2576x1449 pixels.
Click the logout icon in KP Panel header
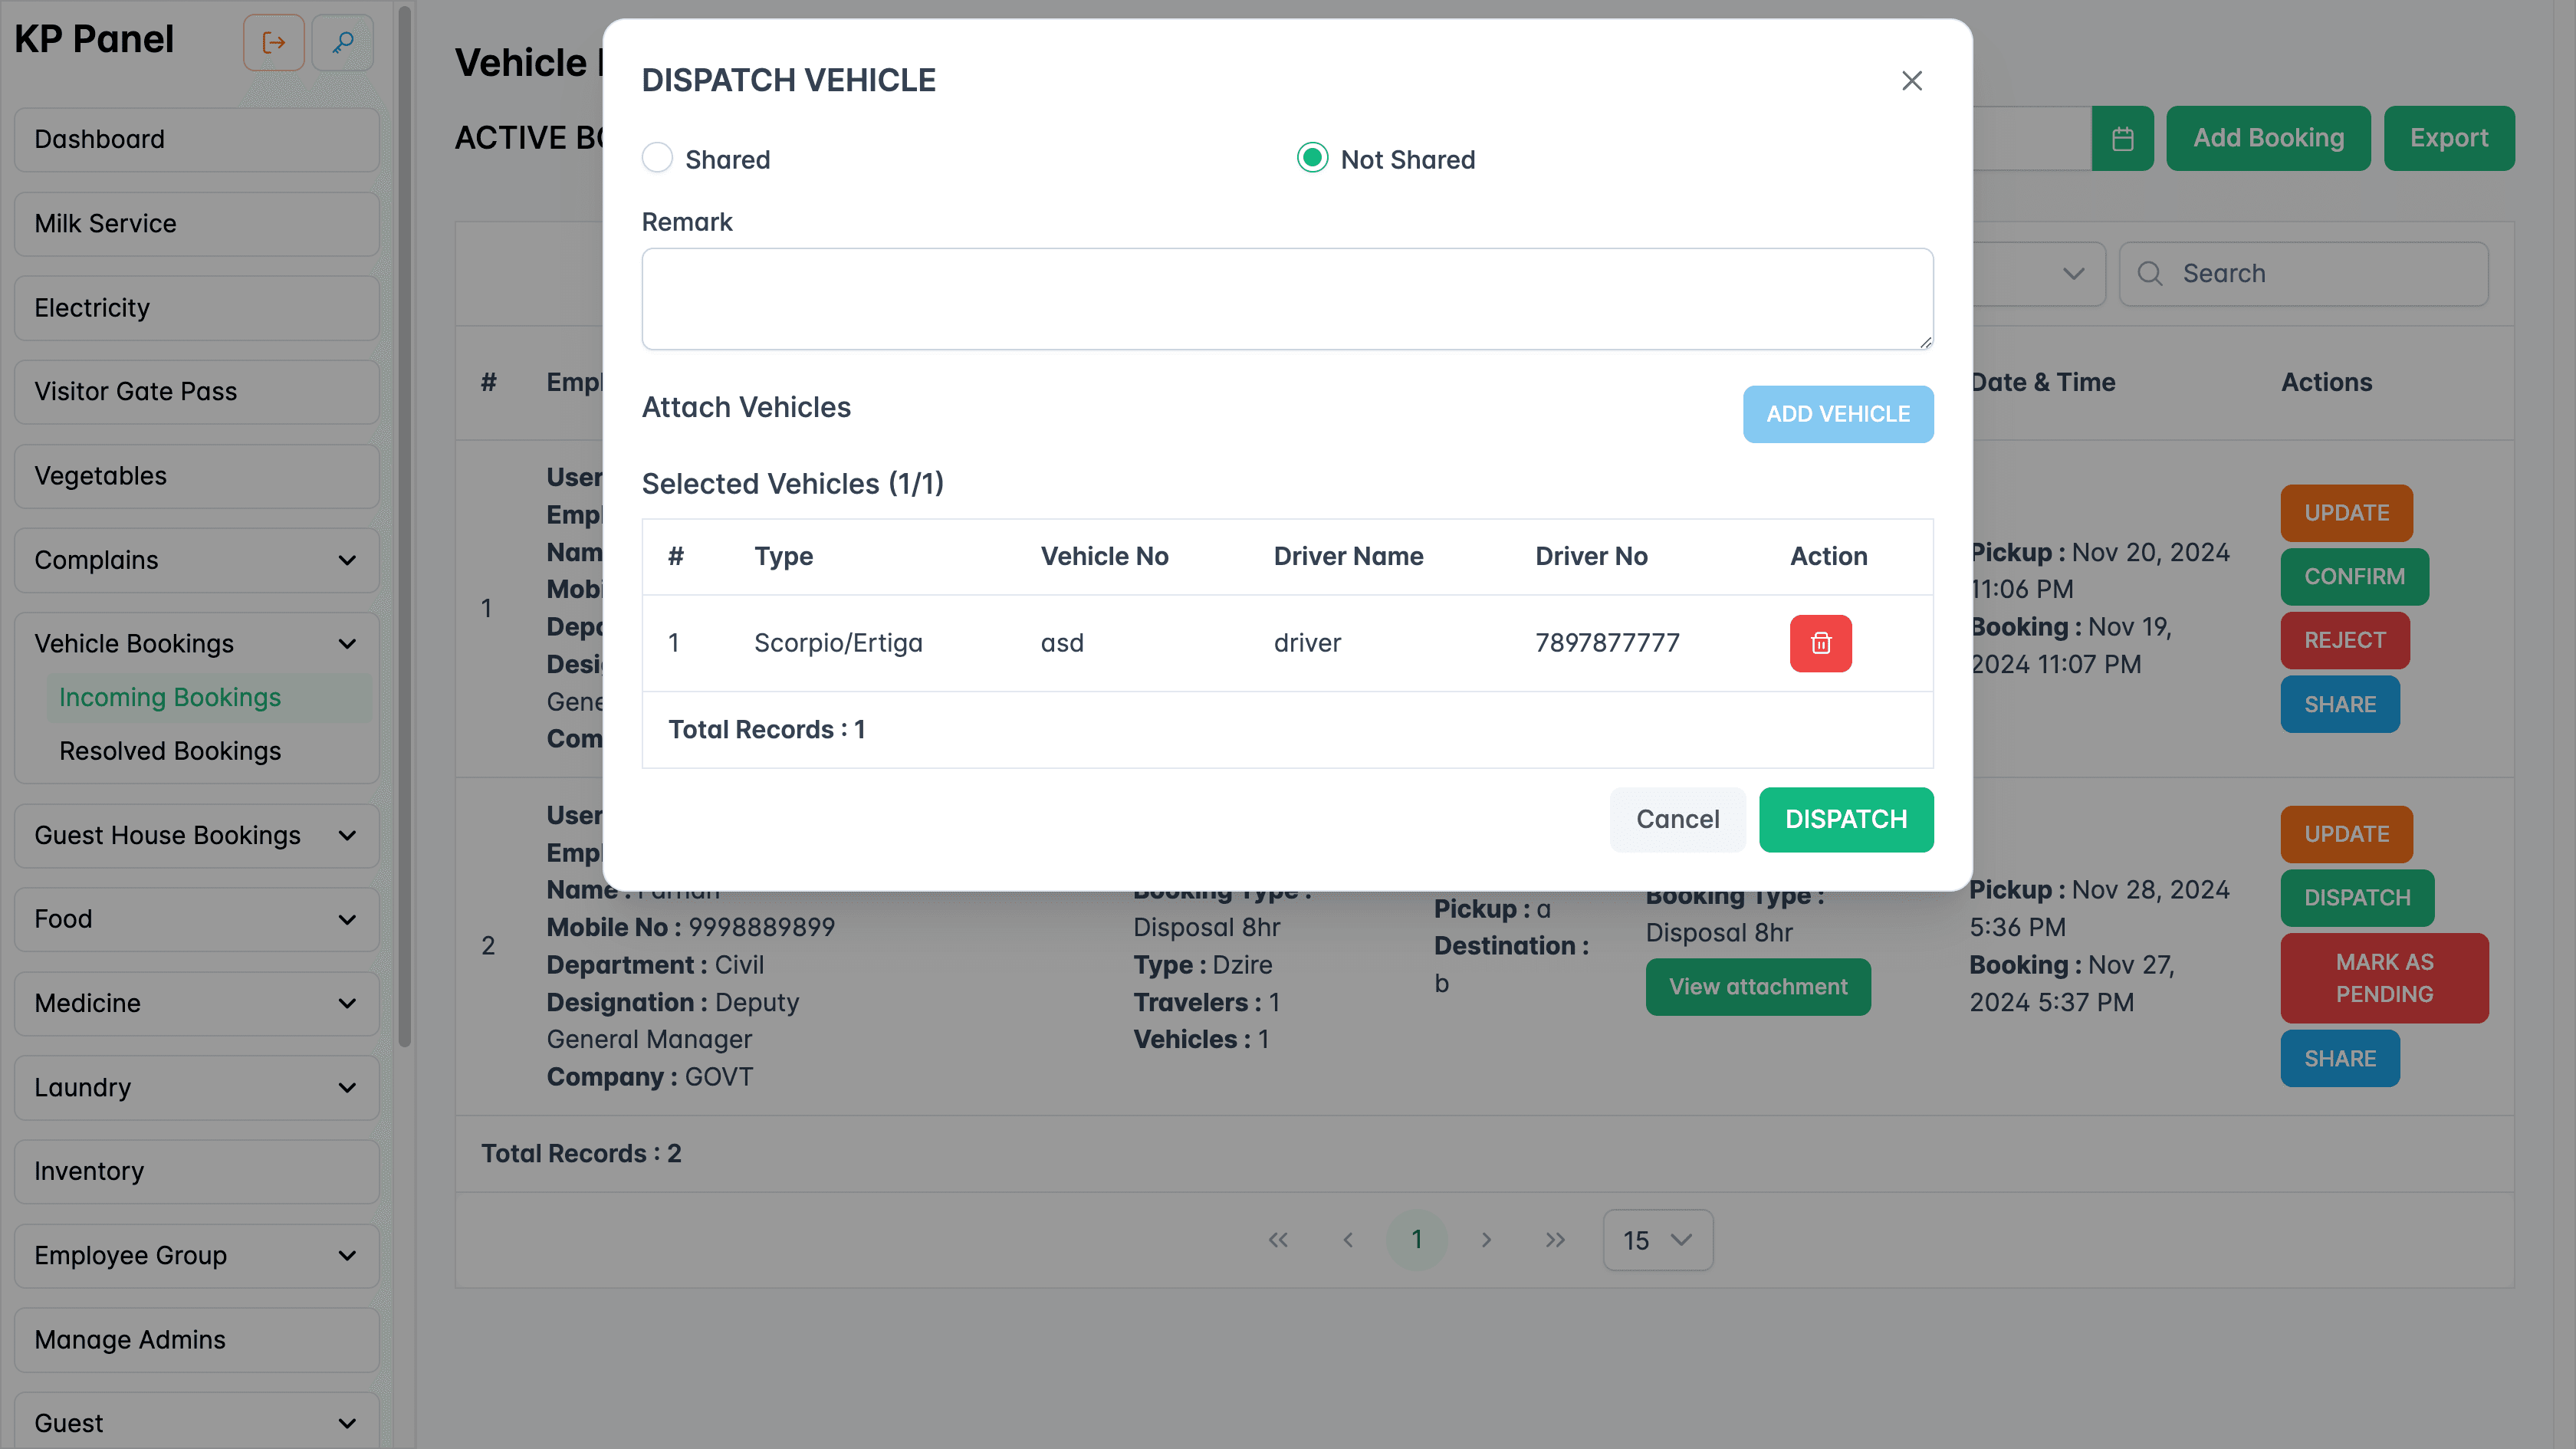(273, 42)
